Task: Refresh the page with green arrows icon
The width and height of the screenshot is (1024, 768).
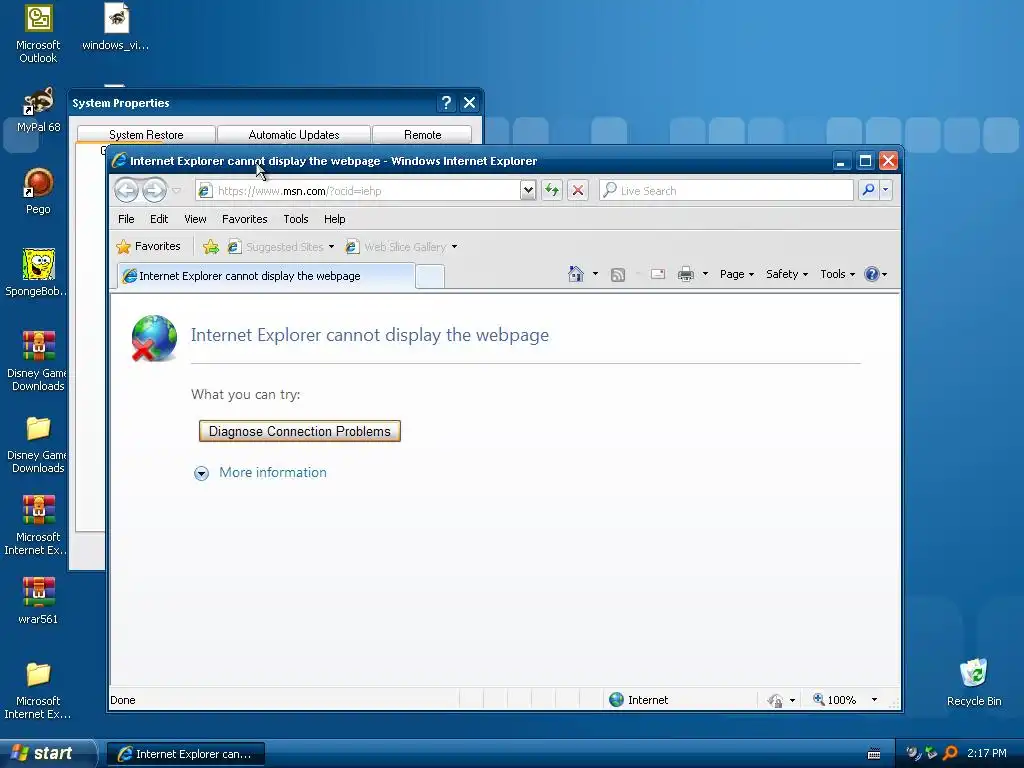Action: [552, 191]
